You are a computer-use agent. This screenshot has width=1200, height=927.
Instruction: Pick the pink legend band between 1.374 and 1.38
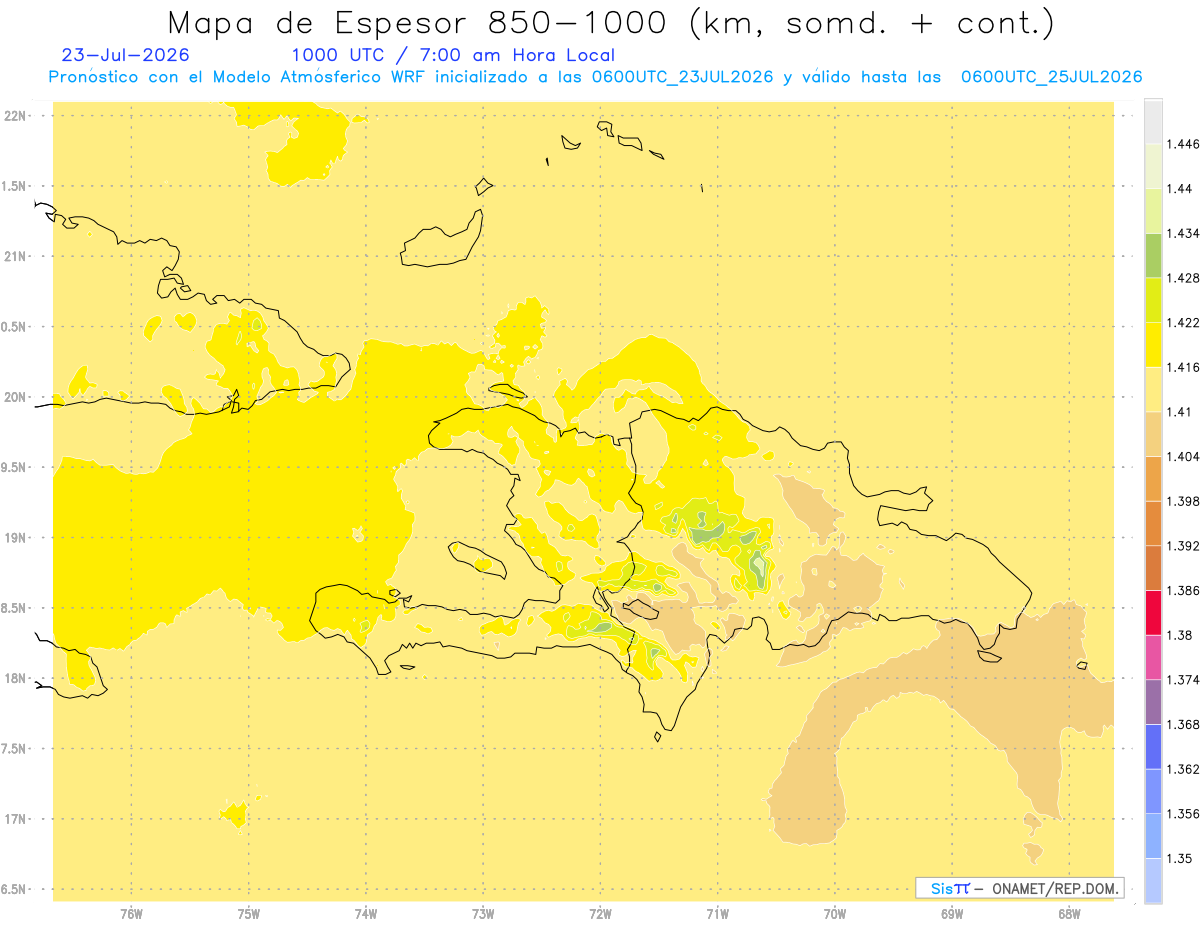click(x=1153, y=657)
